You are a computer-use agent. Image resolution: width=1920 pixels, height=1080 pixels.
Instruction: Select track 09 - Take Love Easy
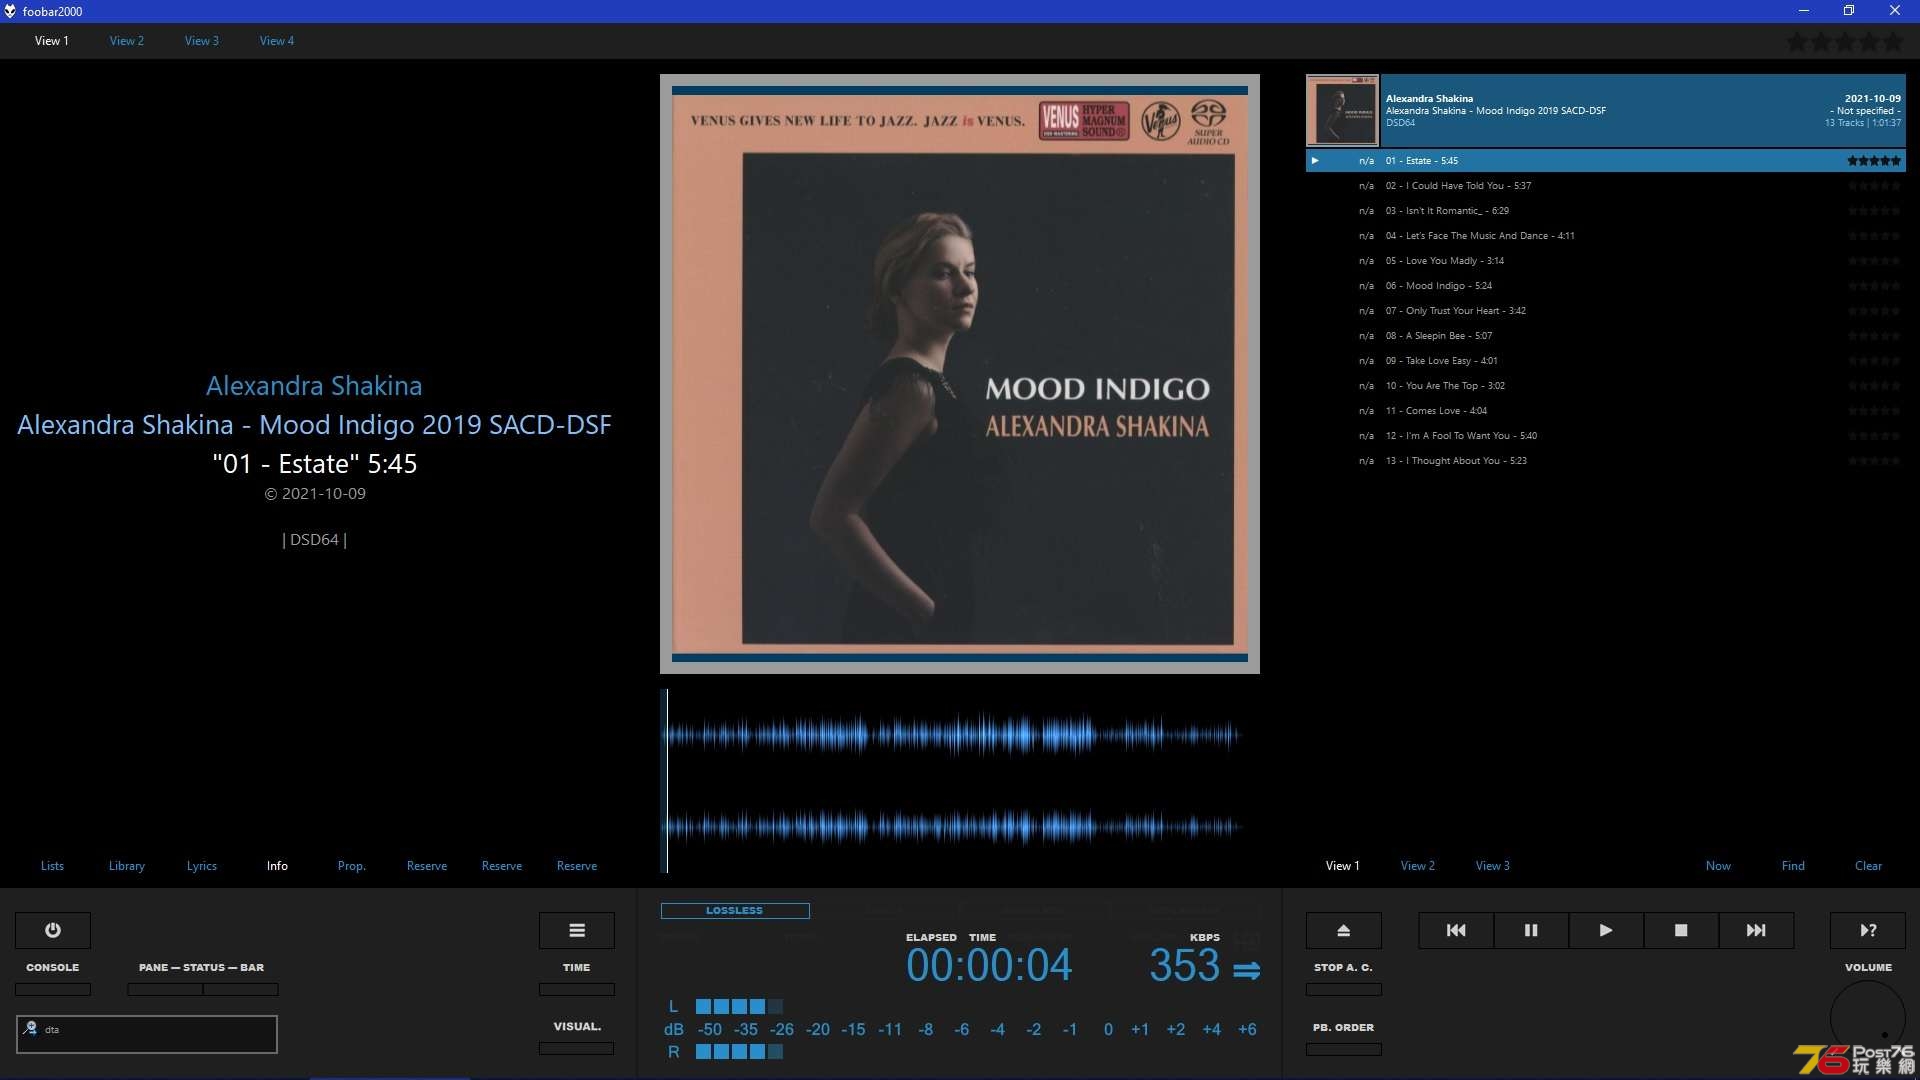click(x=1606, y=361)
